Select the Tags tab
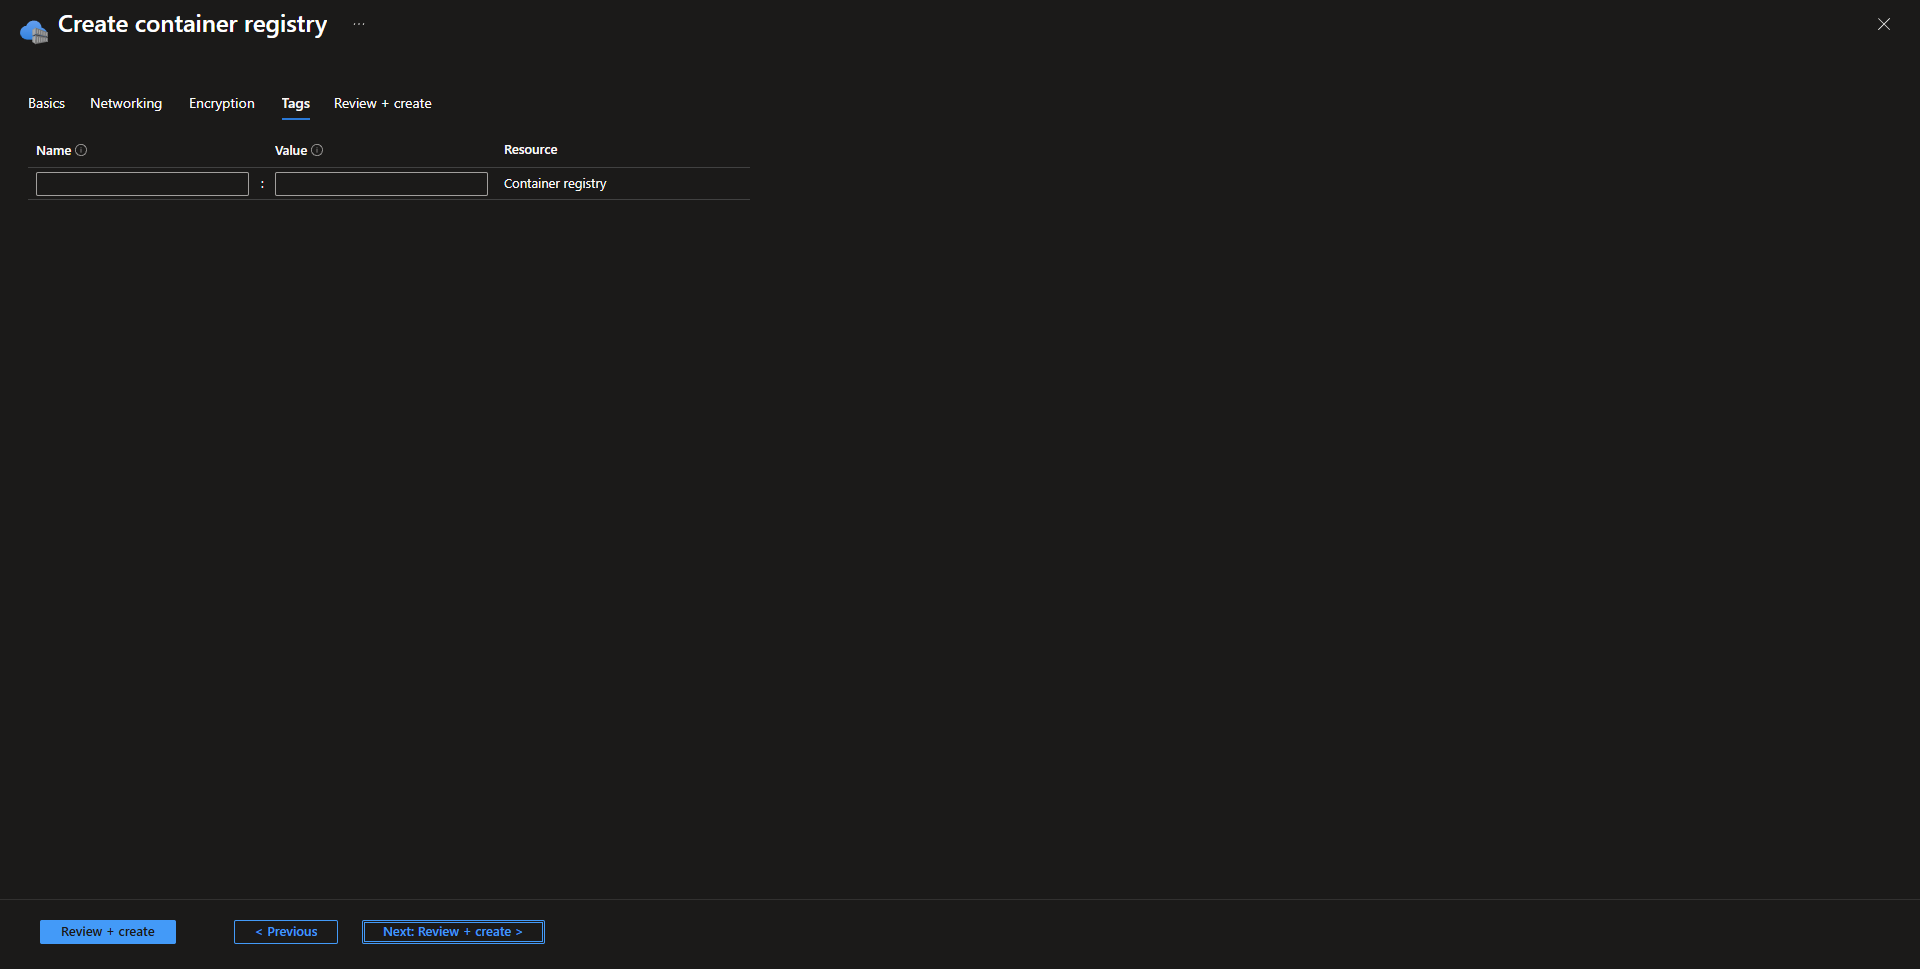 (295, 104)
